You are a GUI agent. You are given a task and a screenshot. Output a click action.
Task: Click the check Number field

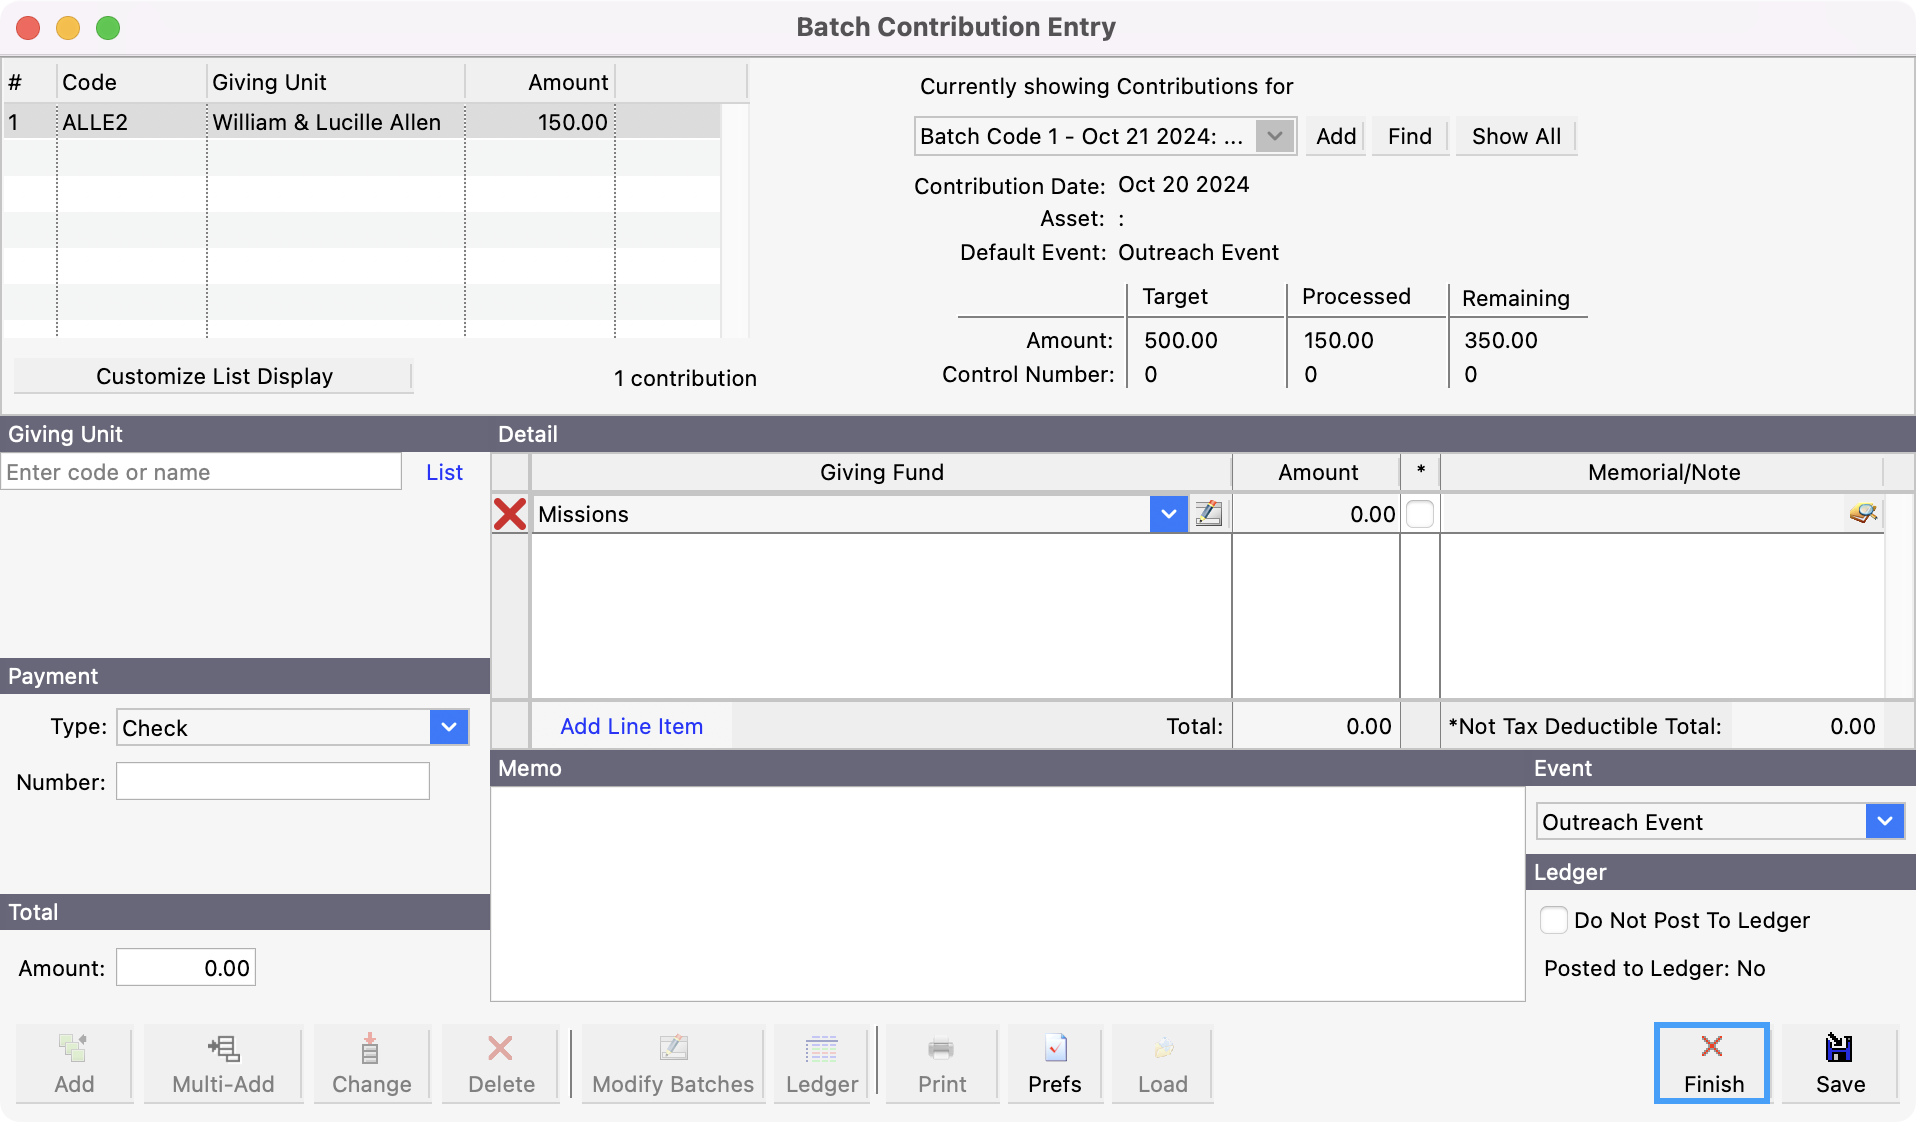(271, 781)
